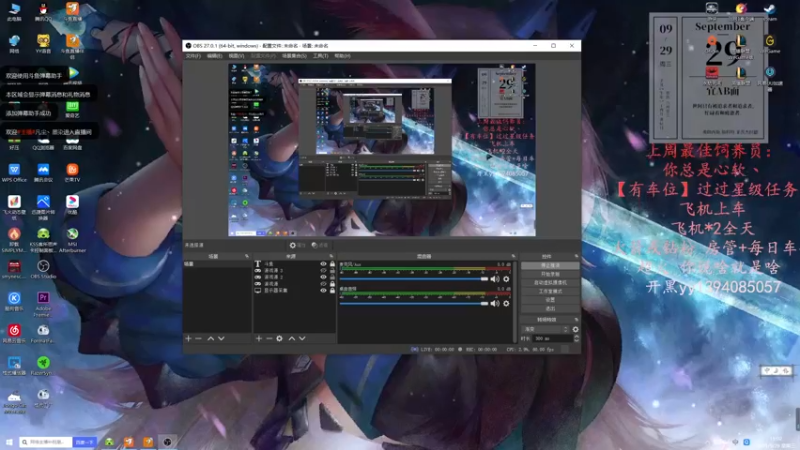Toggle visibility of 游戏源 3 source
800x450 pixels.
point(323,270)
